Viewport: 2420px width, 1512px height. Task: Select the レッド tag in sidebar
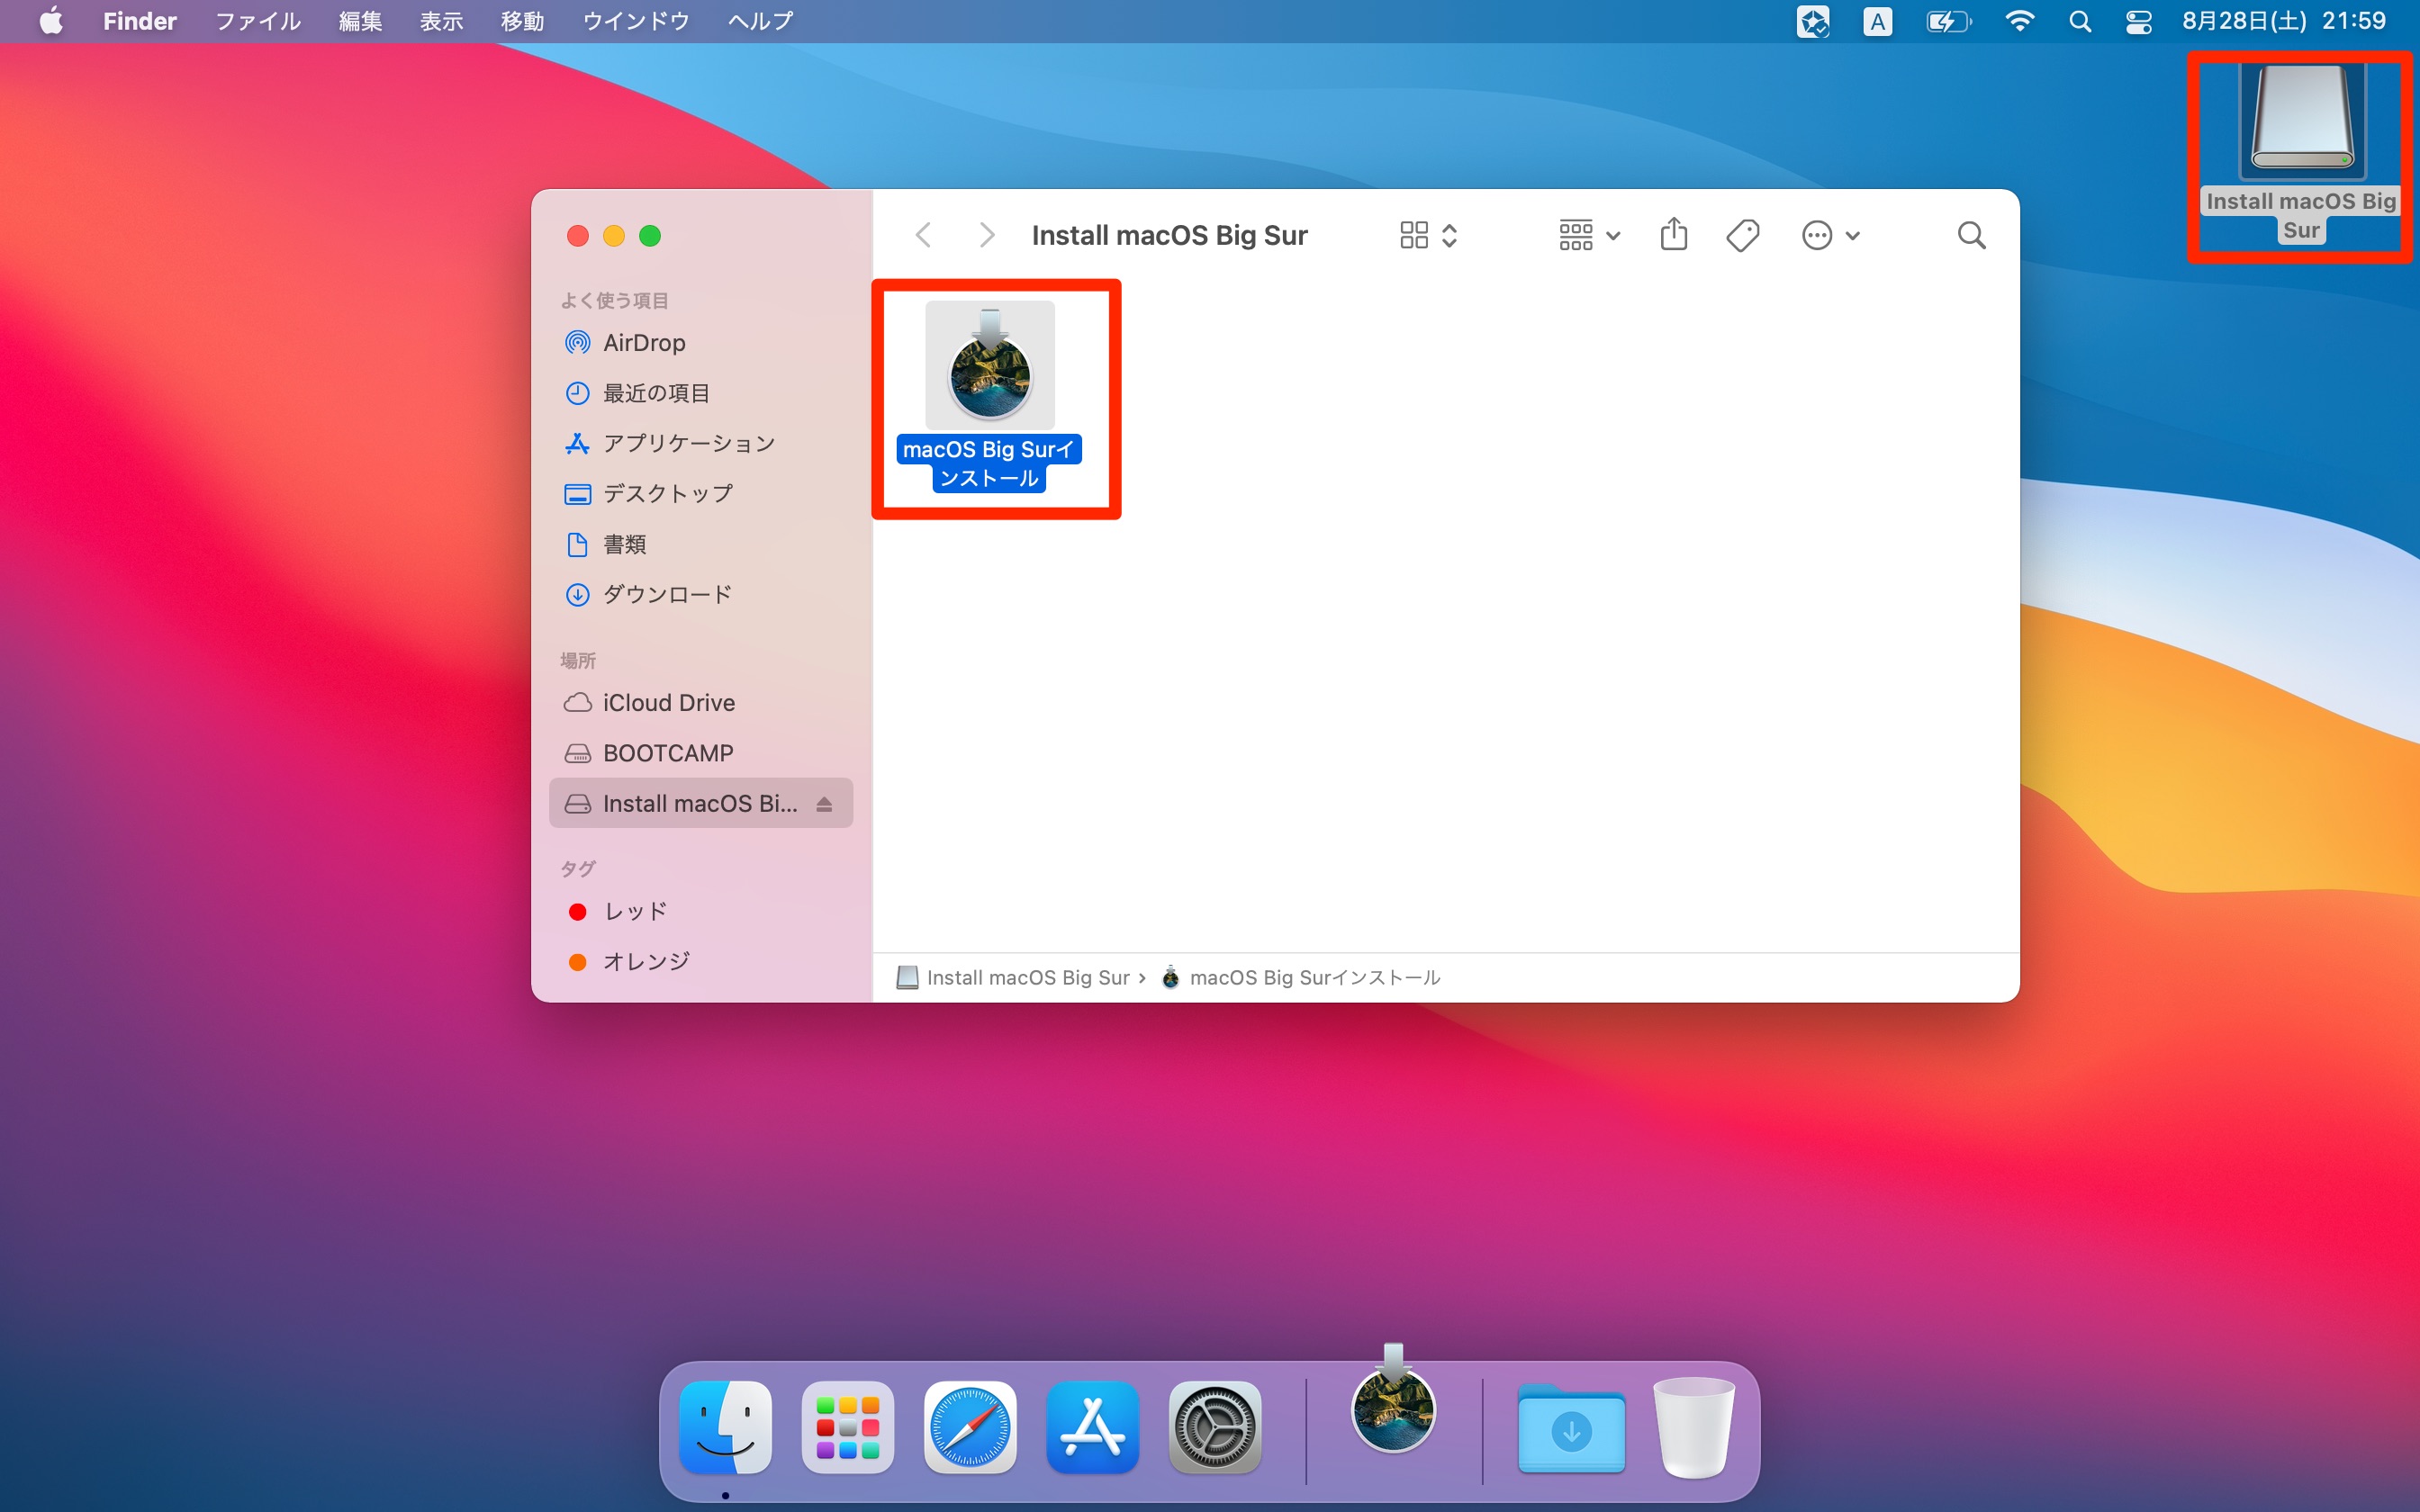(700, 911)
